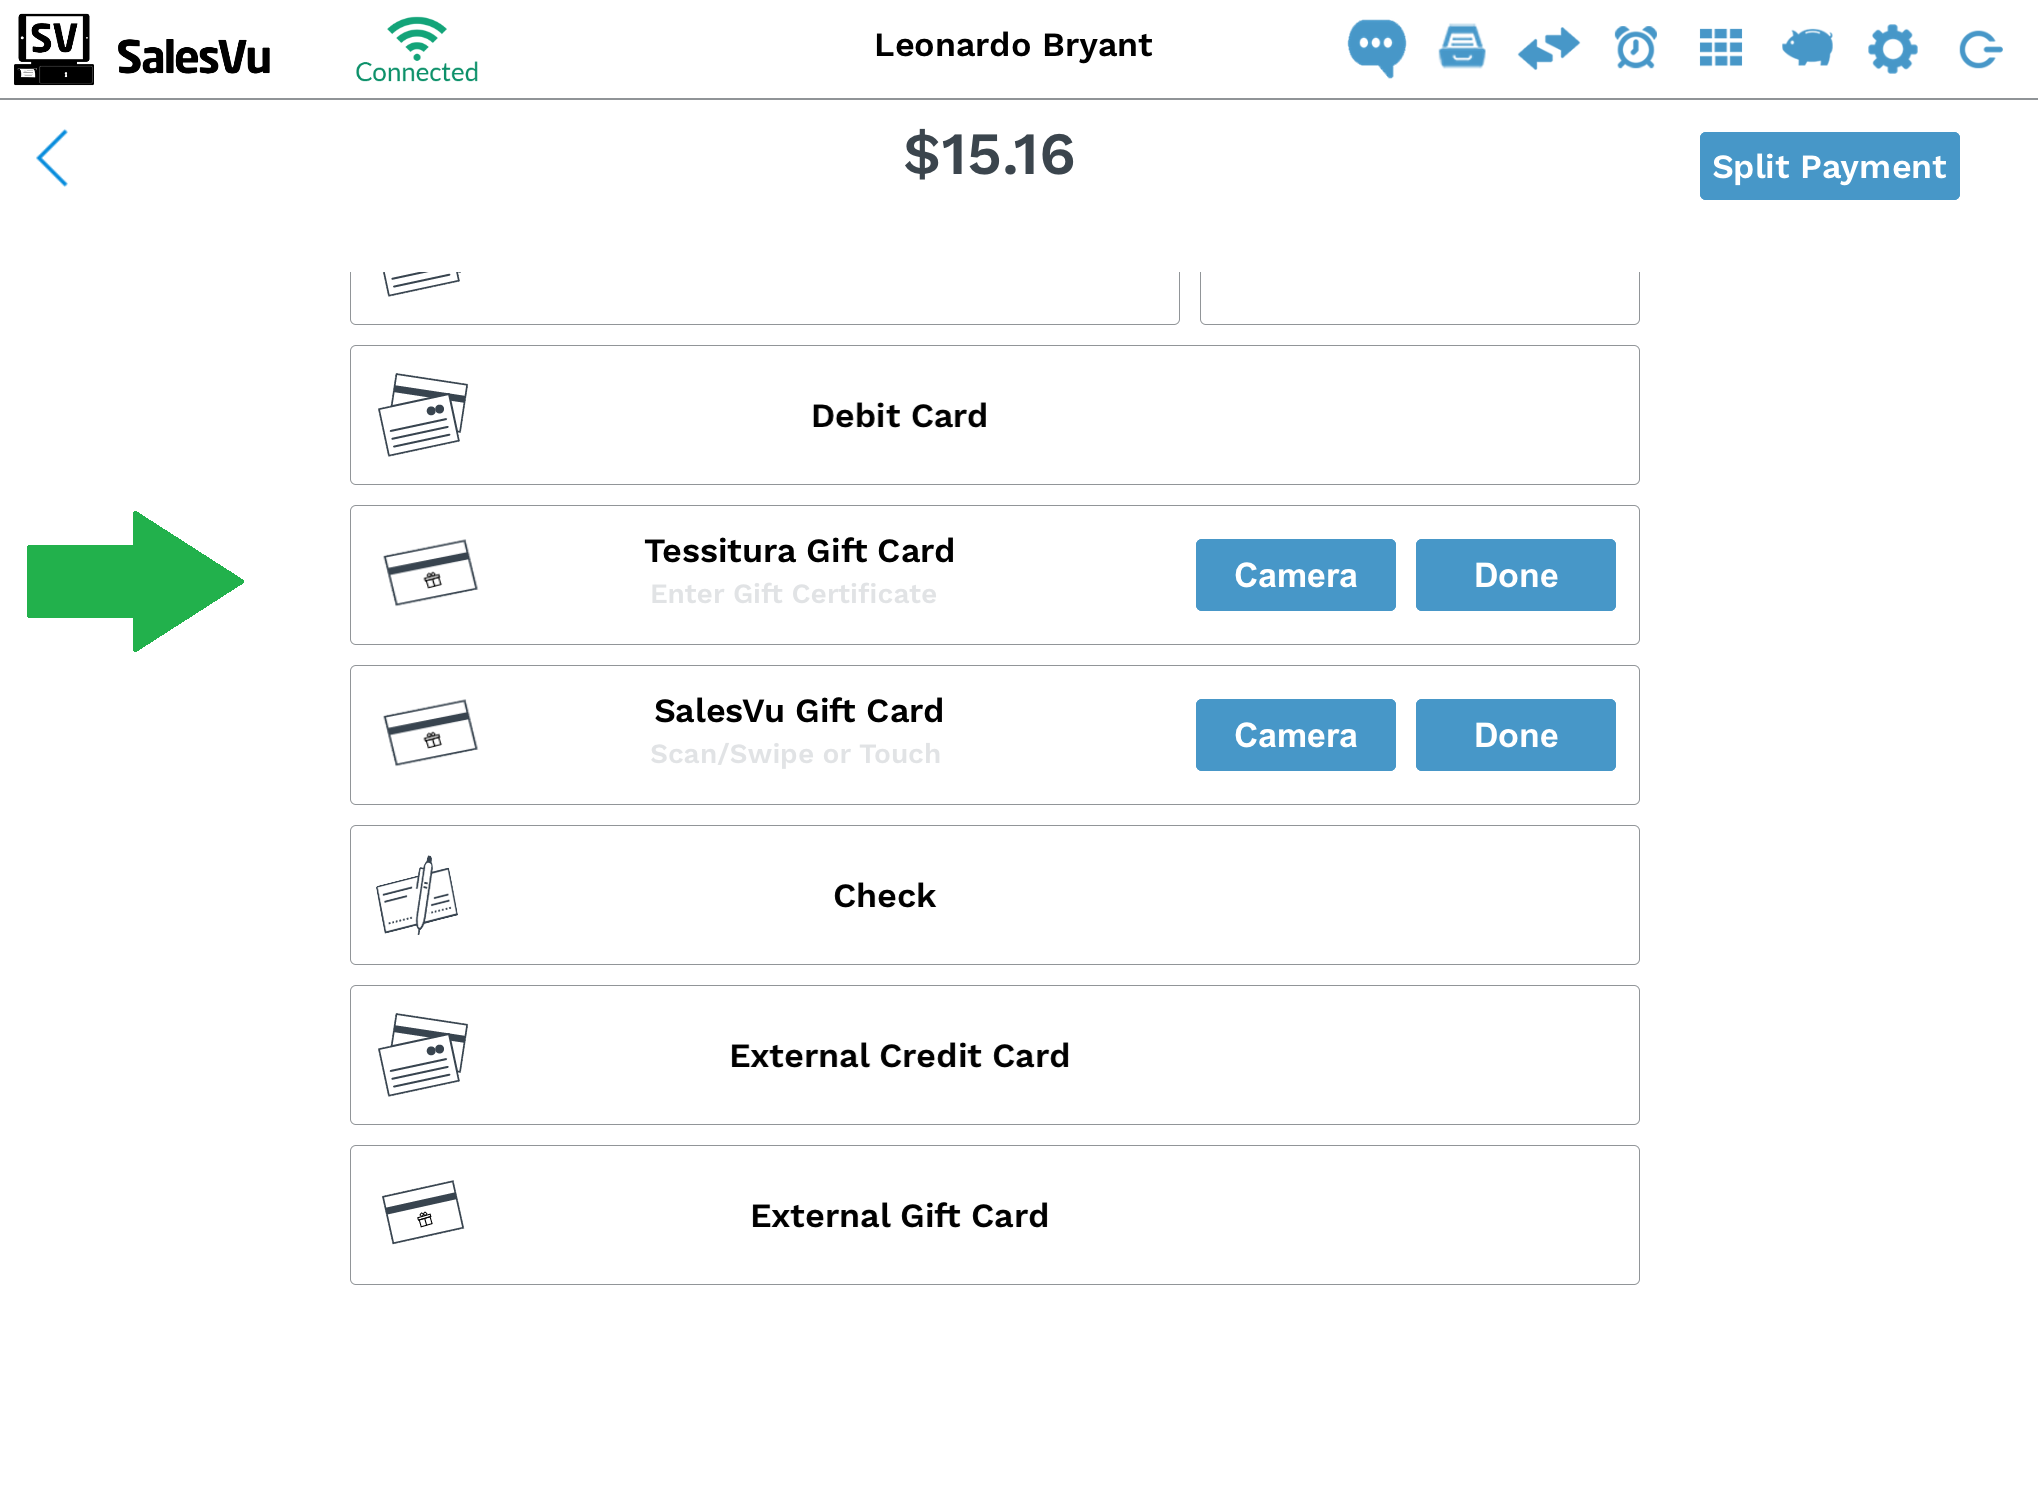Image resolution: width=2038 pixels, height=1502 pixels.
Task: Click the Check payment icon
Action: [x=417, y=895]
